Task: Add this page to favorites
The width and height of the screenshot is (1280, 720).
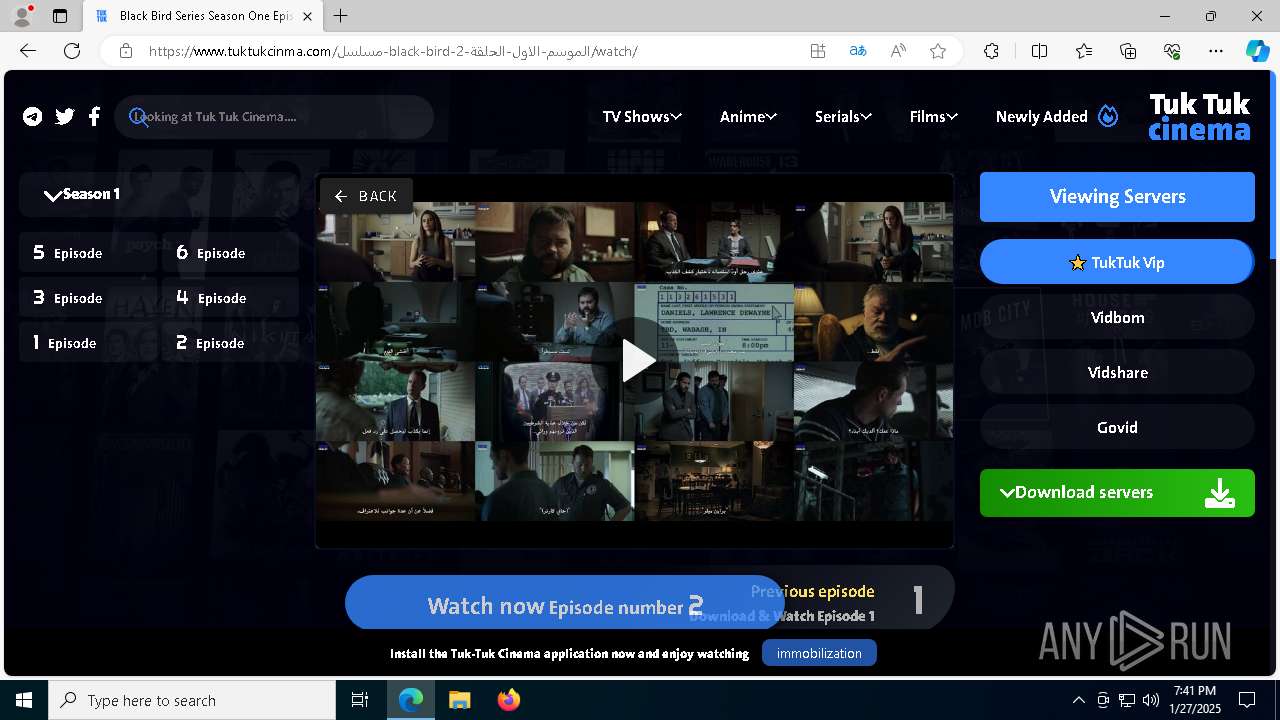Action: [938, 51]
